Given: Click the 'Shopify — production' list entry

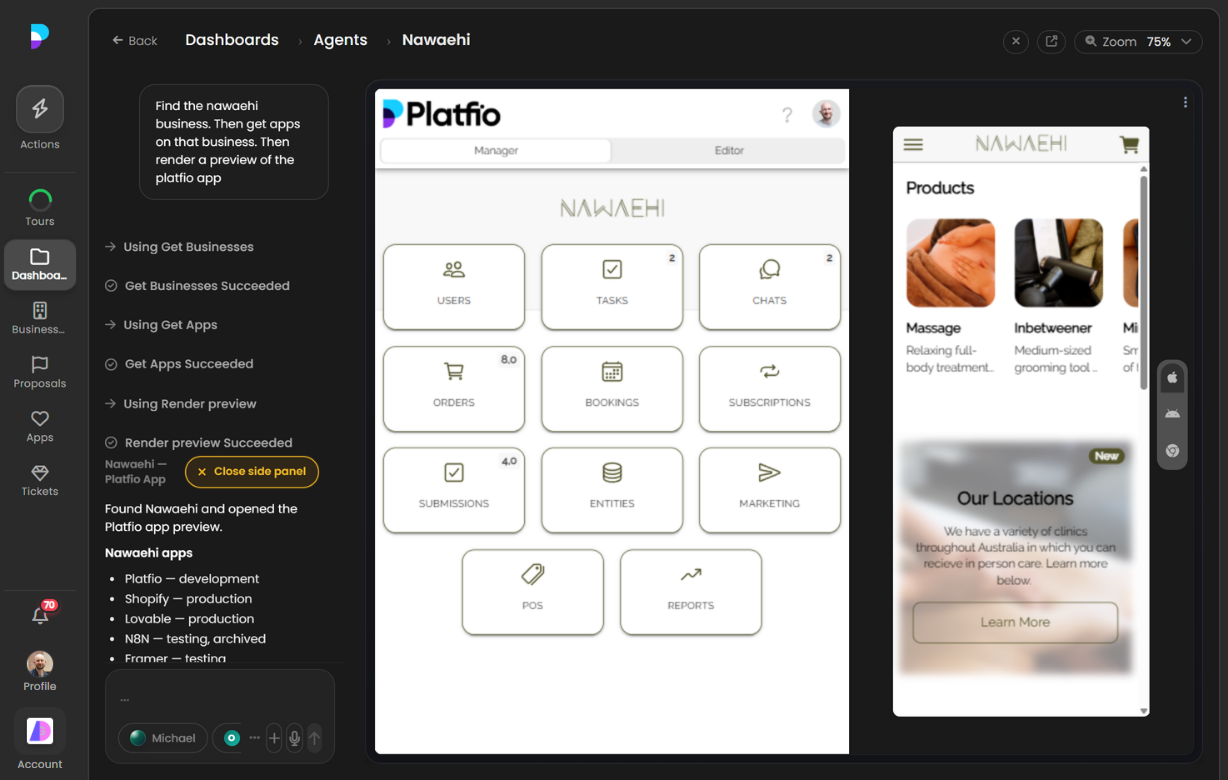Looking at the screenshot, I should pyautogui.click(x=188, y=599).
